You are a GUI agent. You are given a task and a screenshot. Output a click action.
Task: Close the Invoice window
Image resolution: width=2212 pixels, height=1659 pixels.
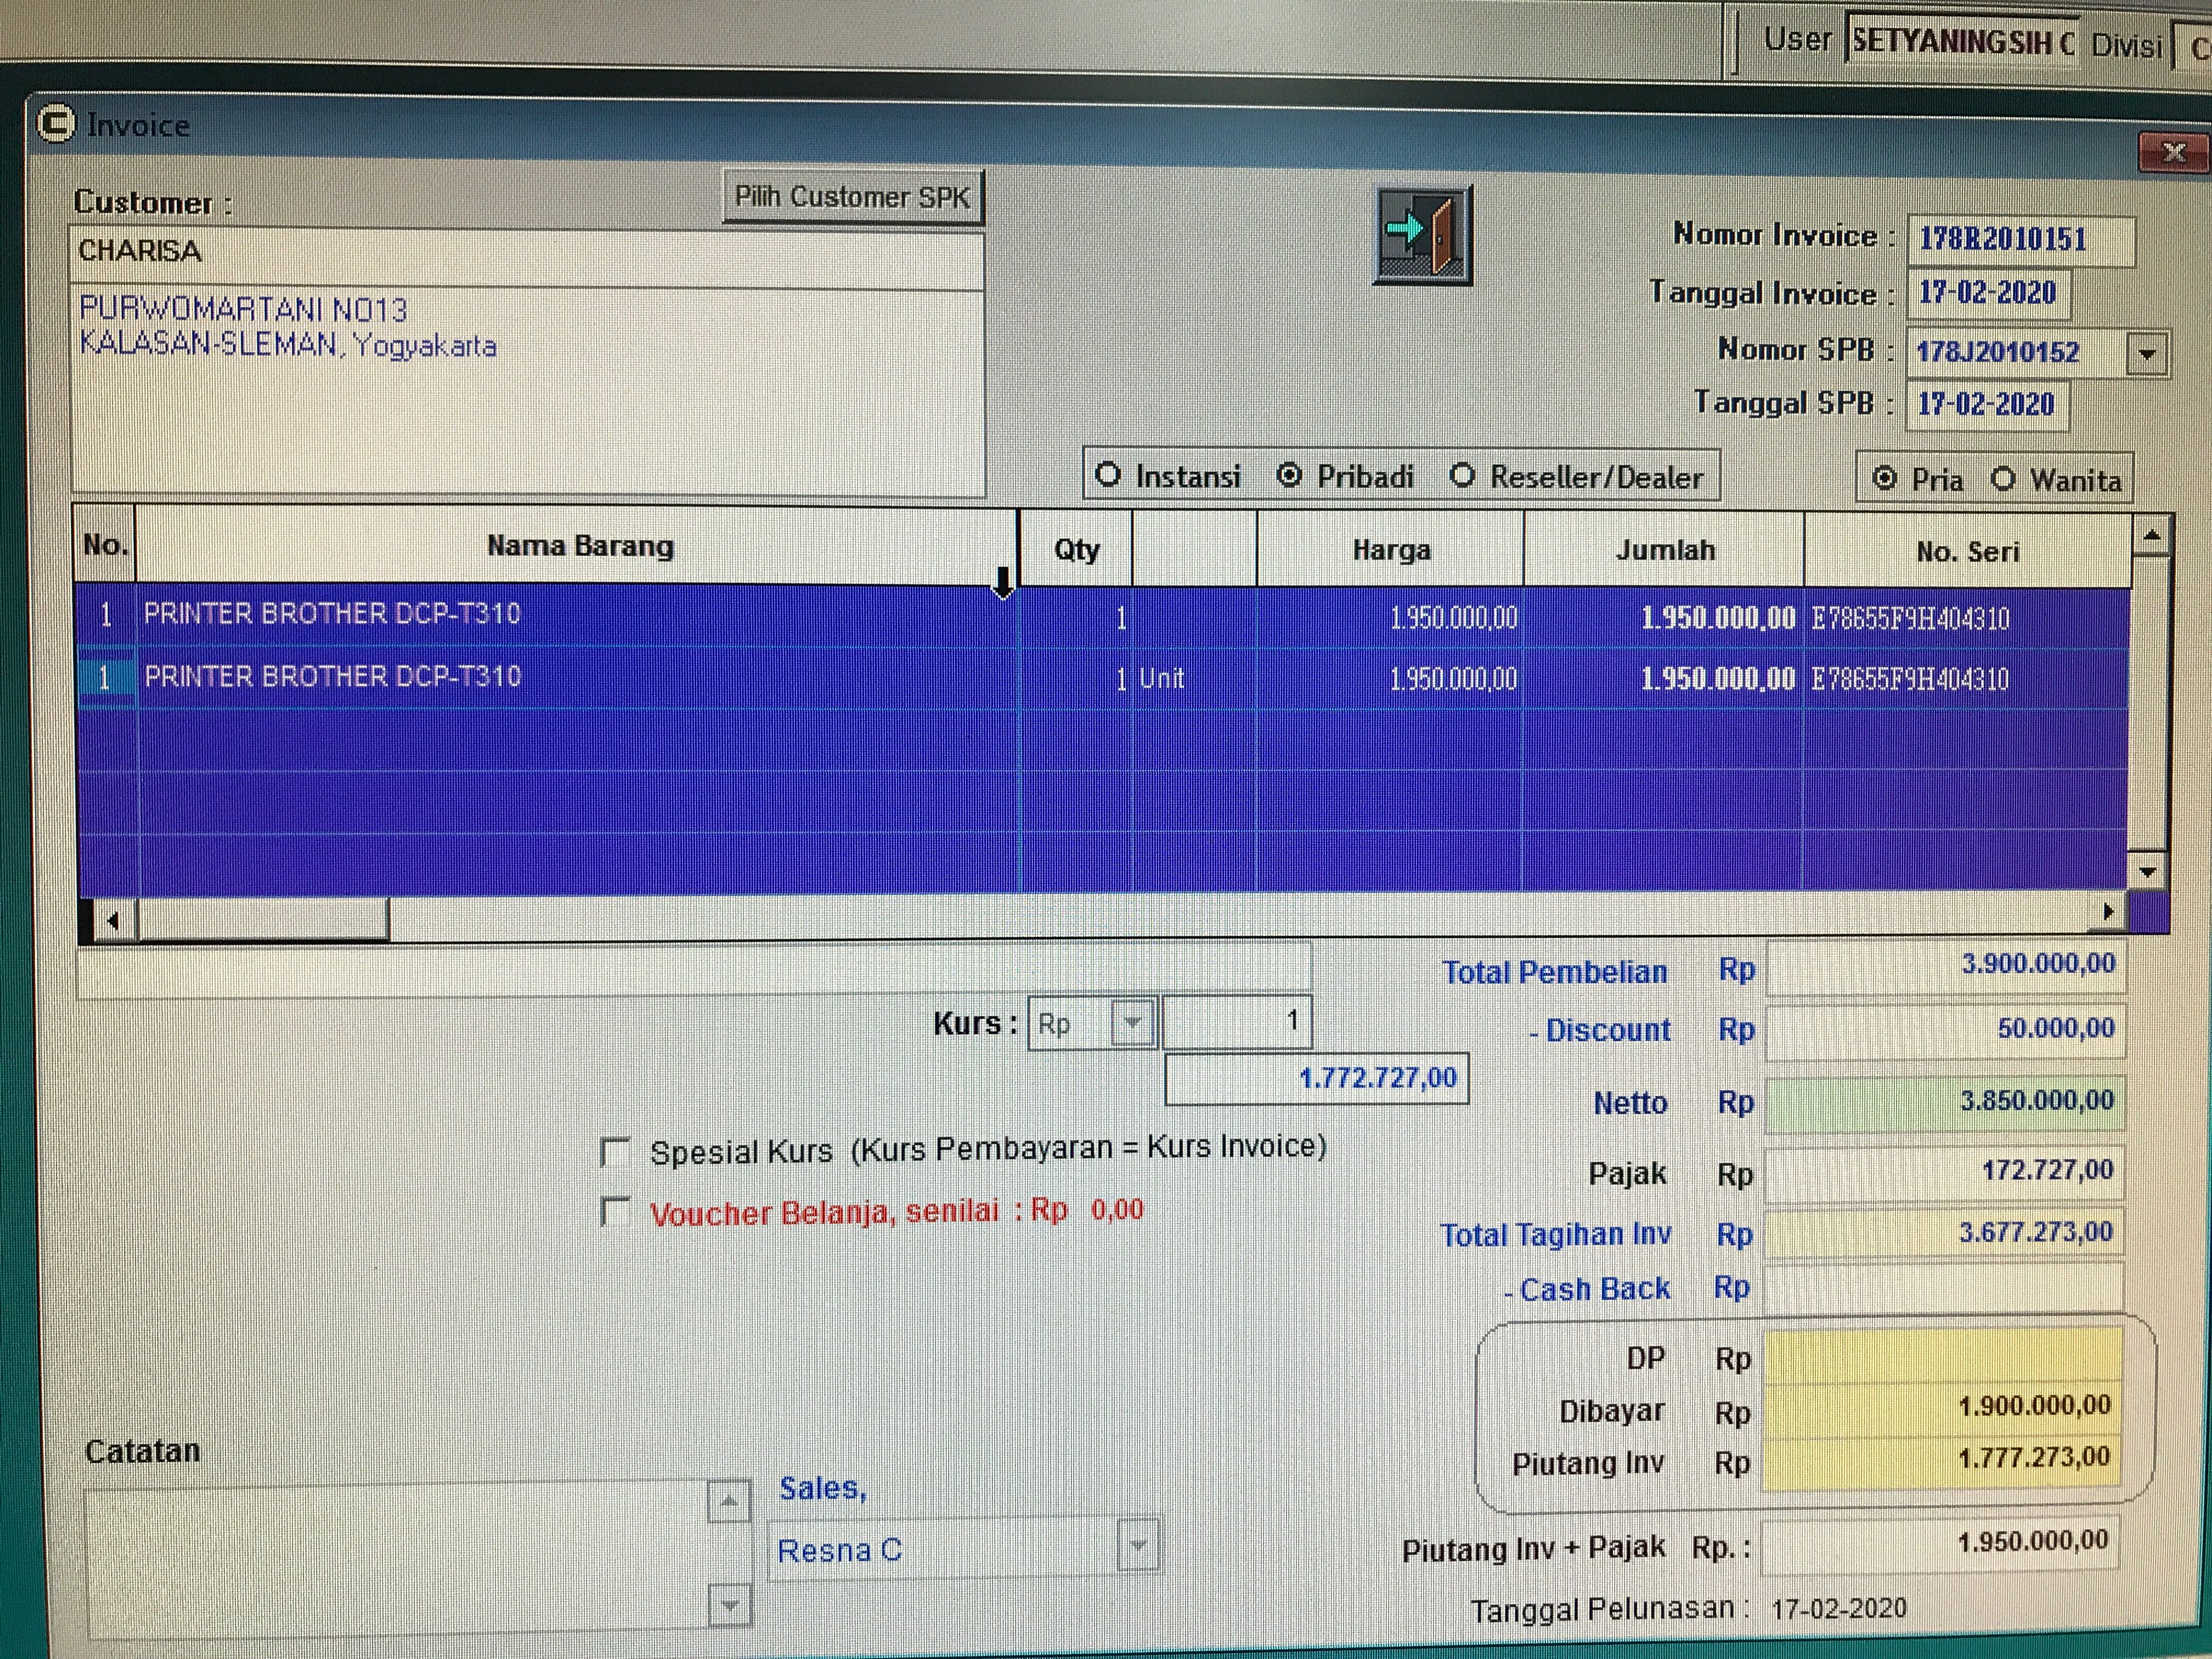pyautogui.click(x=2173, y=153)
